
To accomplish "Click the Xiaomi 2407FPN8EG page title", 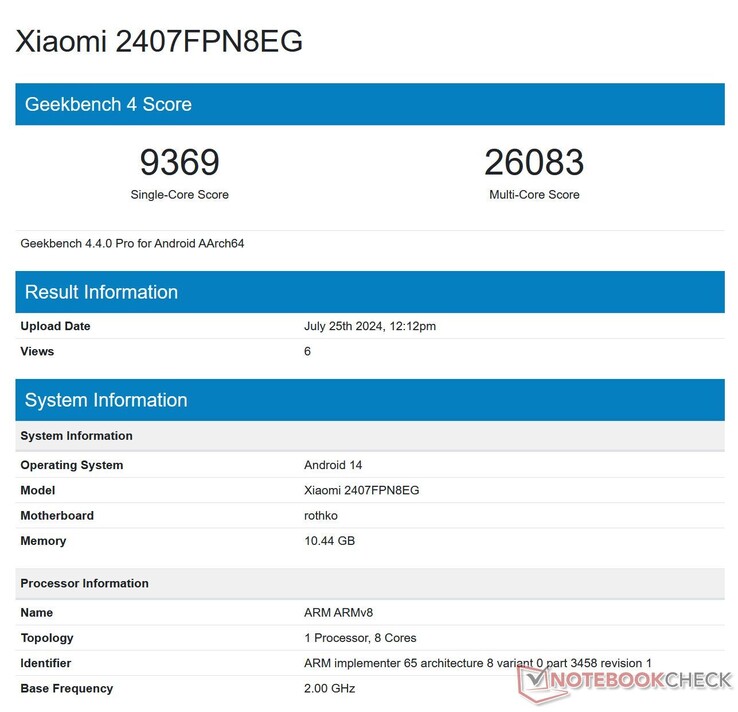I will pyautogui.click(x=159, y=41).
